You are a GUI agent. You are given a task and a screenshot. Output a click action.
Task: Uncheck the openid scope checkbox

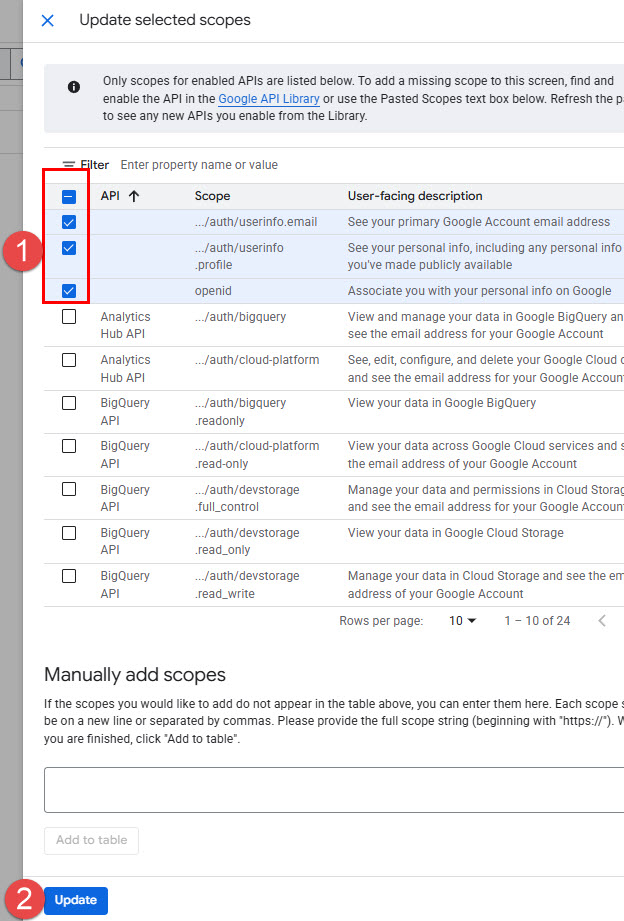[69, 291]
